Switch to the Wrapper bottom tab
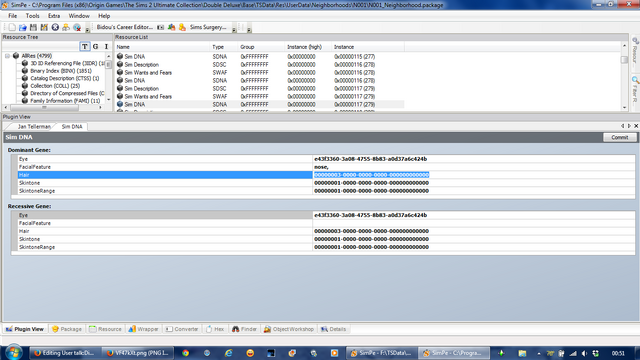Screen dimensions: 640x360 (143, 329)
